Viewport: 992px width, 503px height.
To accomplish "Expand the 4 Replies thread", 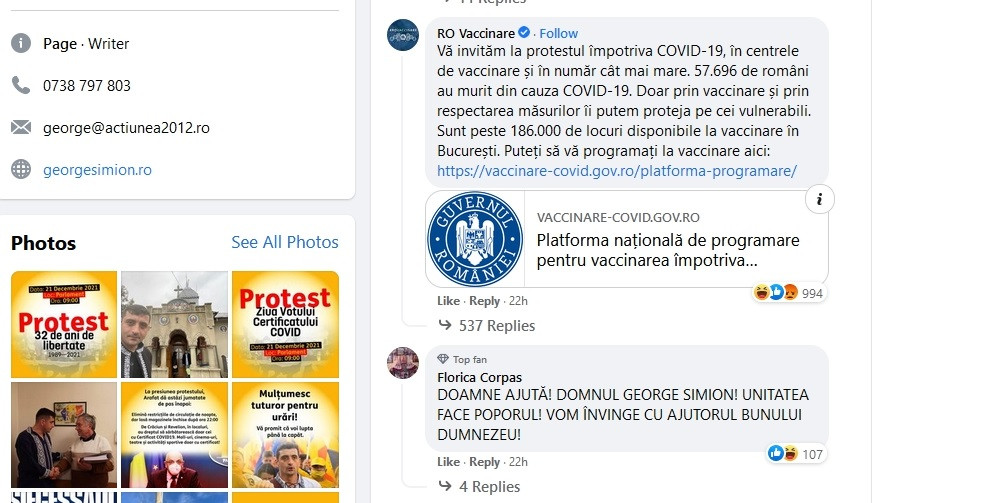I will pos(489,487).
